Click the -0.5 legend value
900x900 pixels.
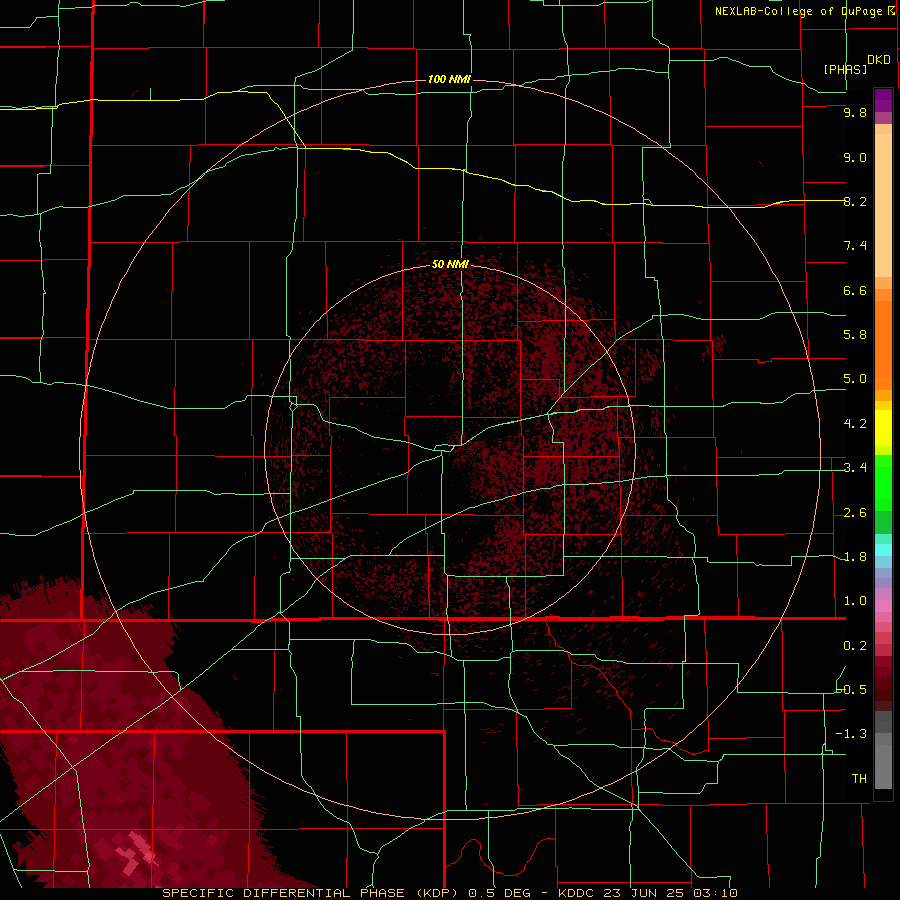tap(852, 690)
